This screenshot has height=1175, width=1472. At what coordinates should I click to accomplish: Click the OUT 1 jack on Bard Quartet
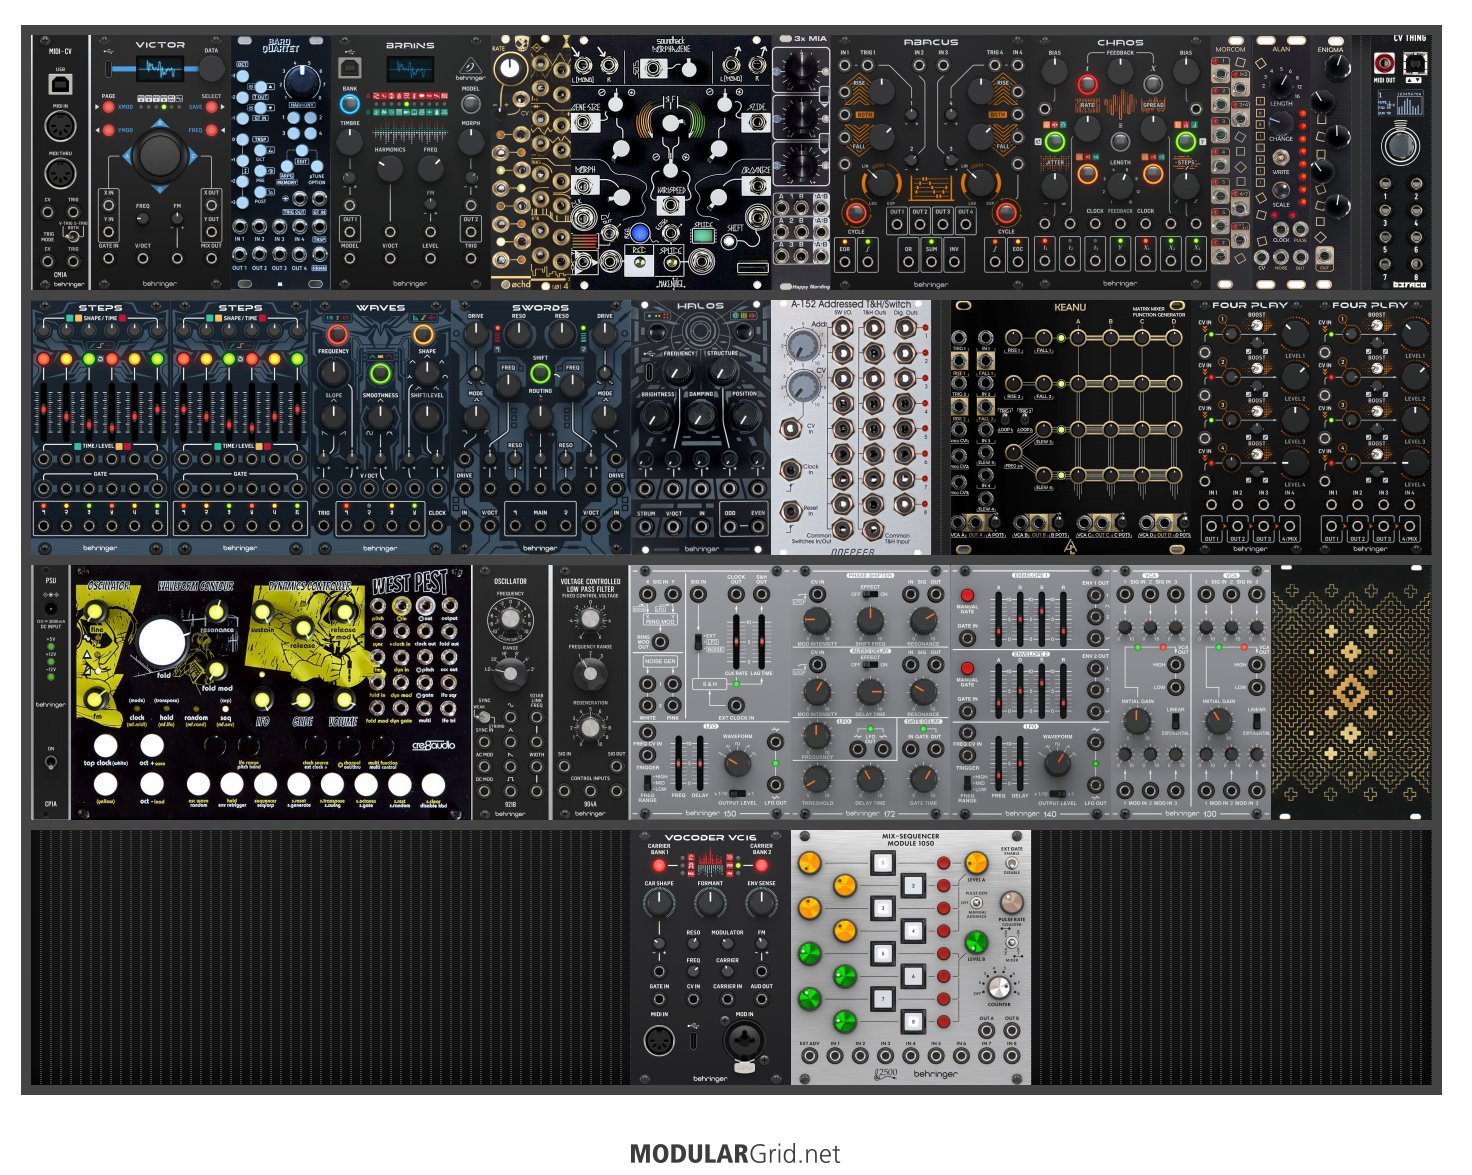(x=240, y=255)
